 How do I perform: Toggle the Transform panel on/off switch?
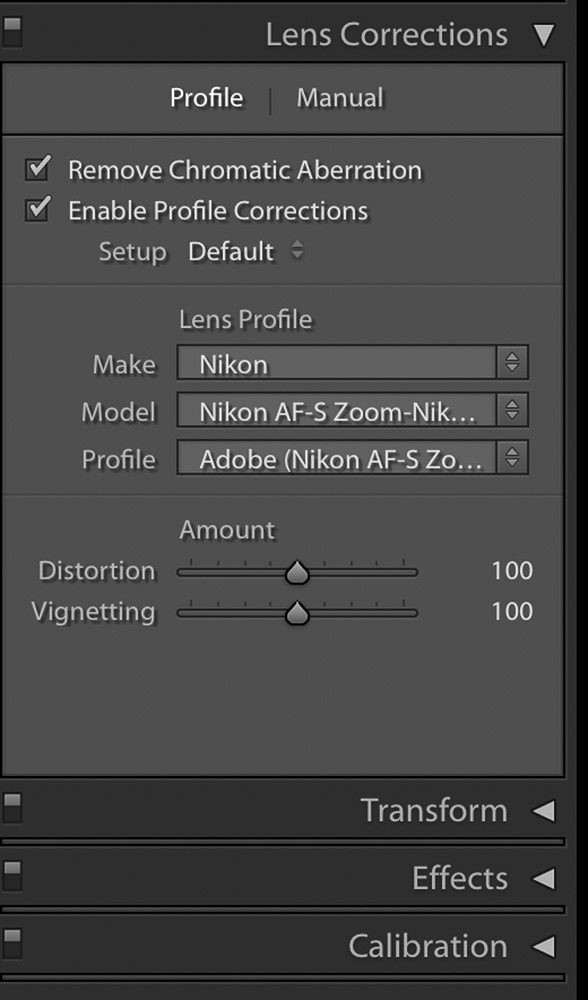[11, 808]
